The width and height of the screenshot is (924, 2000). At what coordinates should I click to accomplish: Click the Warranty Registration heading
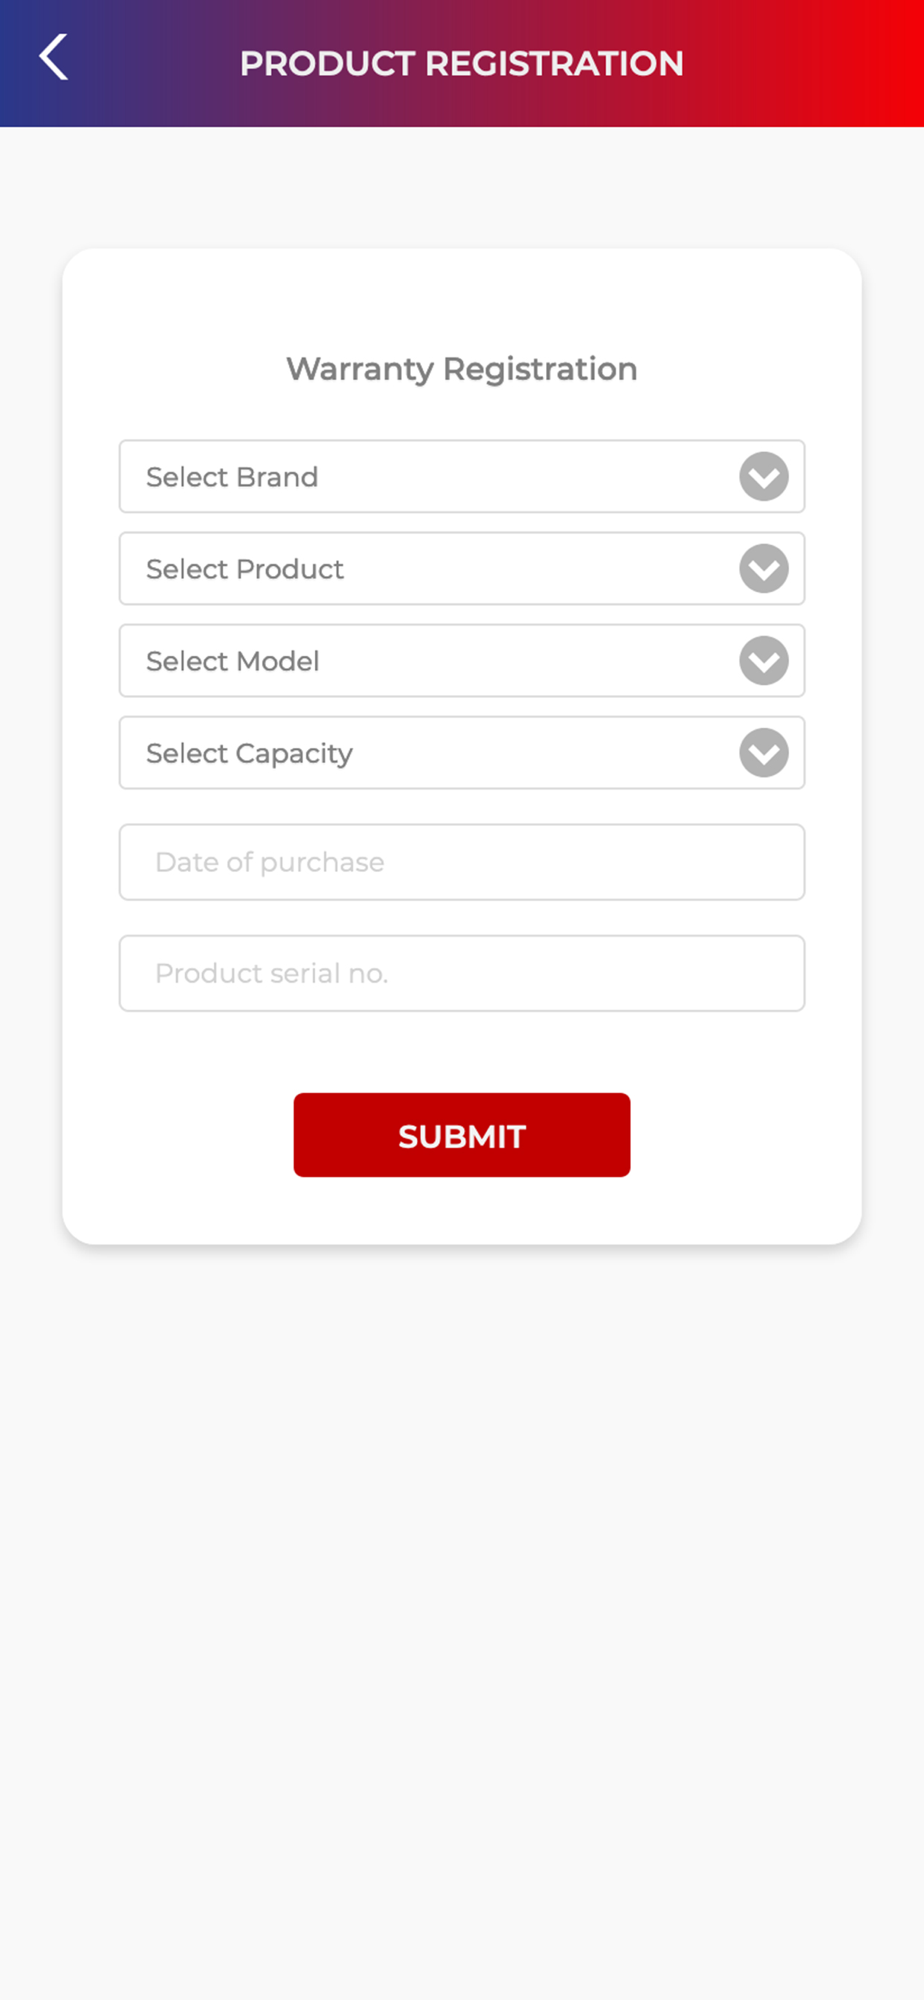(x=461, y=369)
